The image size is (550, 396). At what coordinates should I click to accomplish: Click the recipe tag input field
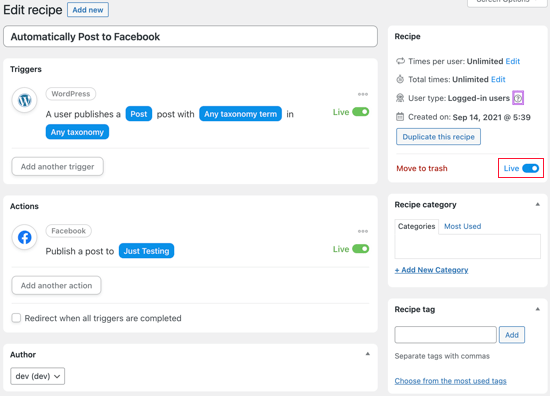tap(445, 335)
